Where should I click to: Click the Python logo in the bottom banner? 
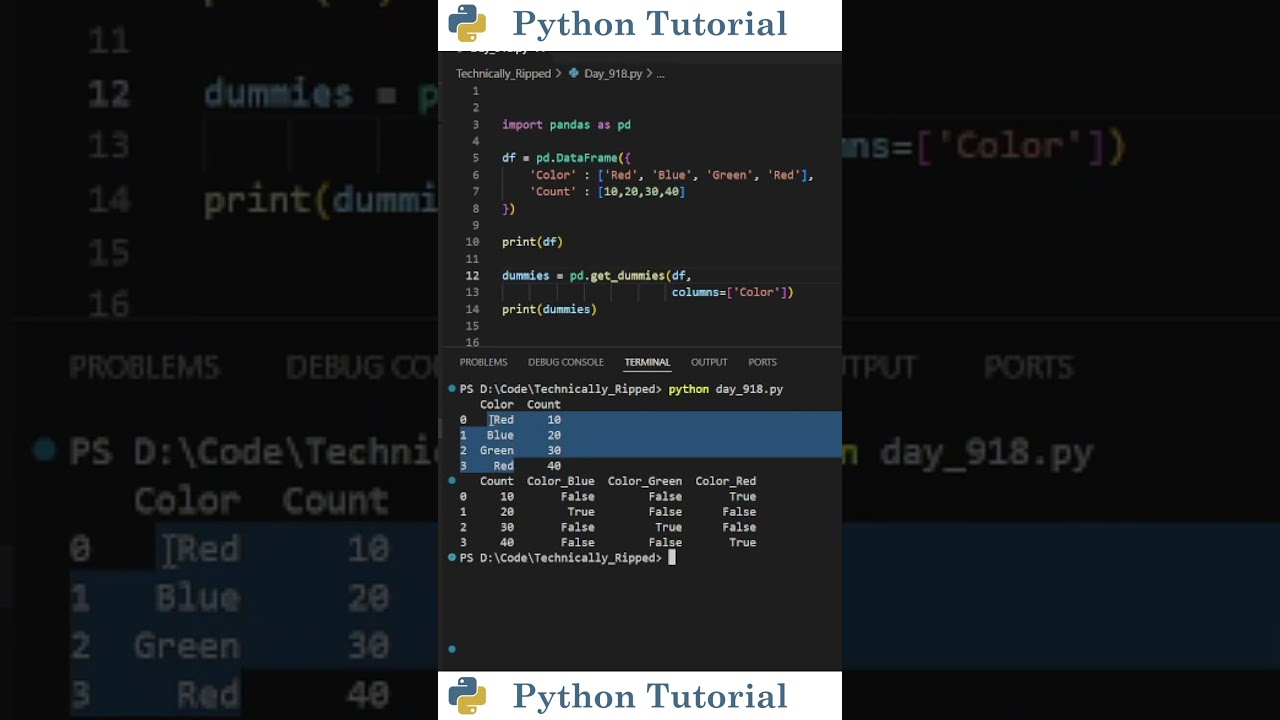click(x=467, y=695)
